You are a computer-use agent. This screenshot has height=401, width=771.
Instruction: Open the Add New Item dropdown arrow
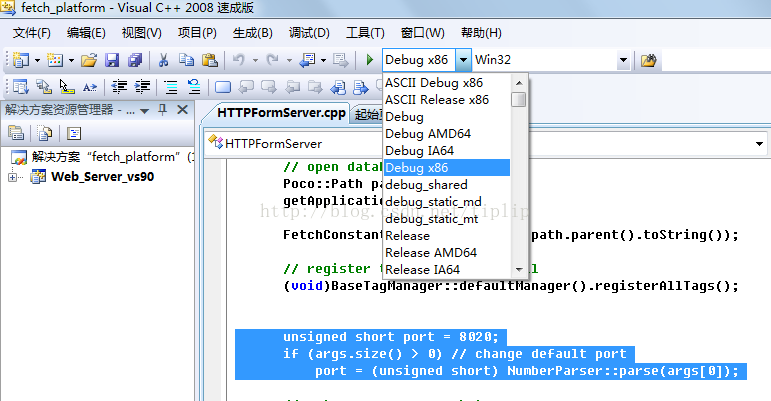coord(71,60)
